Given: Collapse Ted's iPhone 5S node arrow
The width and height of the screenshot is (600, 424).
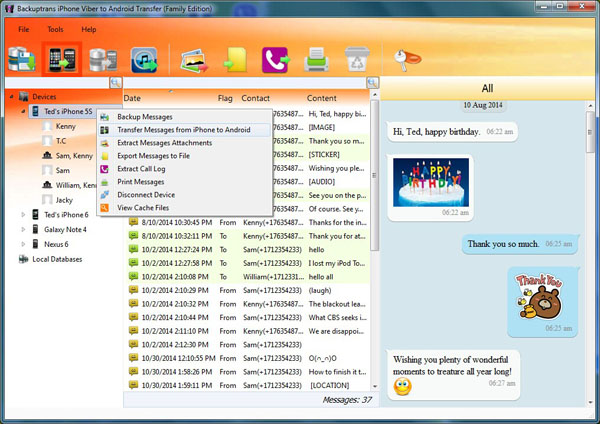Looking at the screenshot, I should pos(23,111).
